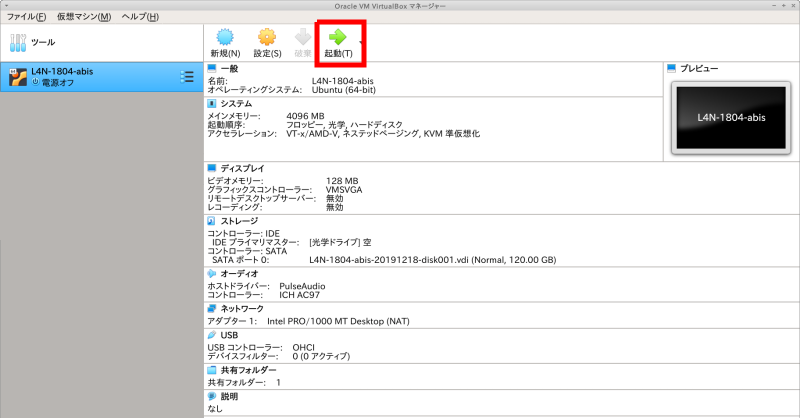The height and width of the screenshot is (418, 800).
Task: Start the VM with 起動(T) green arrow
Action: click(x=338, y=37)
